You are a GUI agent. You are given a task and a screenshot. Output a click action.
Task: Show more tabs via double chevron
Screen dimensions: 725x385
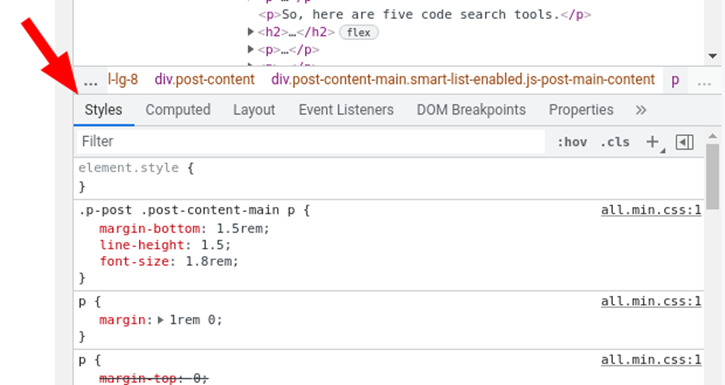pos(640,110)
